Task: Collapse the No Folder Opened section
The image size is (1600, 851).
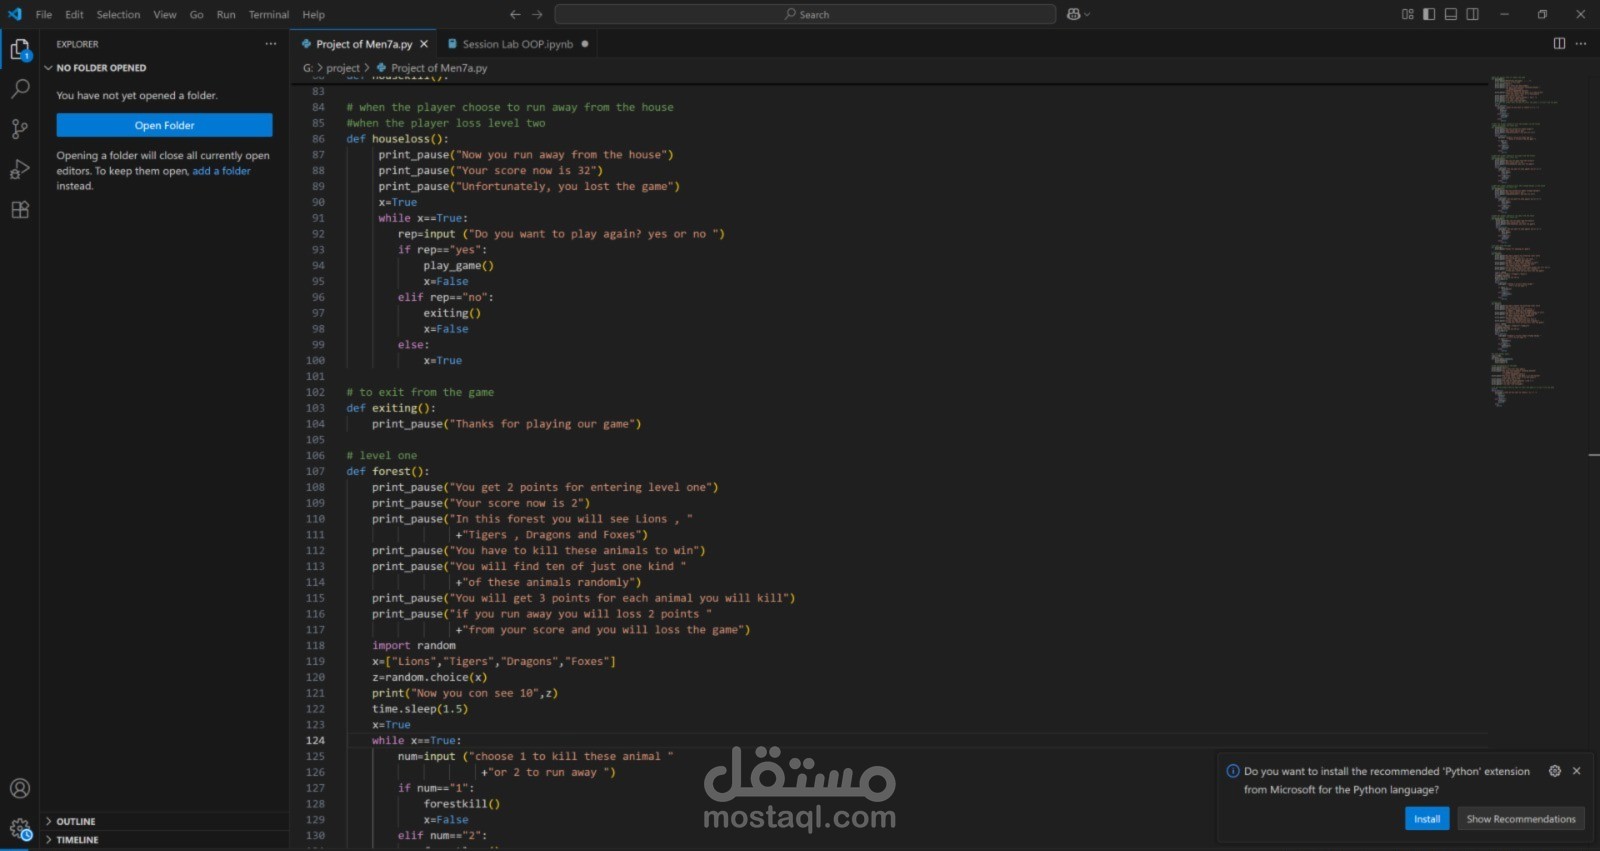Action: pos(100,68)
